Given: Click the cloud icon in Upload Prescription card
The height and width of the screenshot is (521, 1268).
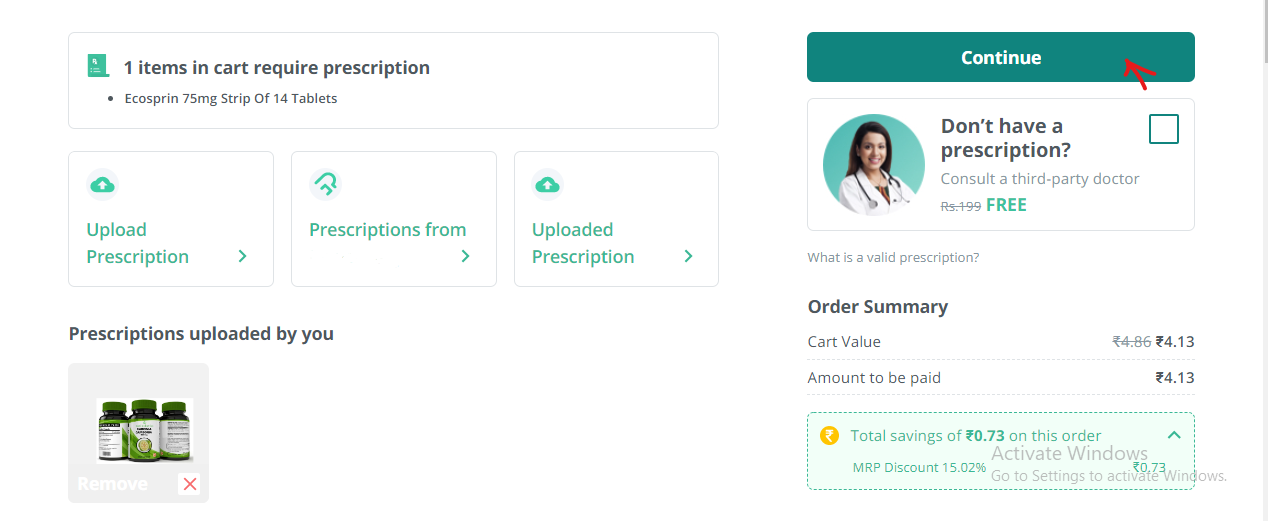Looking at the screenshot, I should (x=101, y=184).
